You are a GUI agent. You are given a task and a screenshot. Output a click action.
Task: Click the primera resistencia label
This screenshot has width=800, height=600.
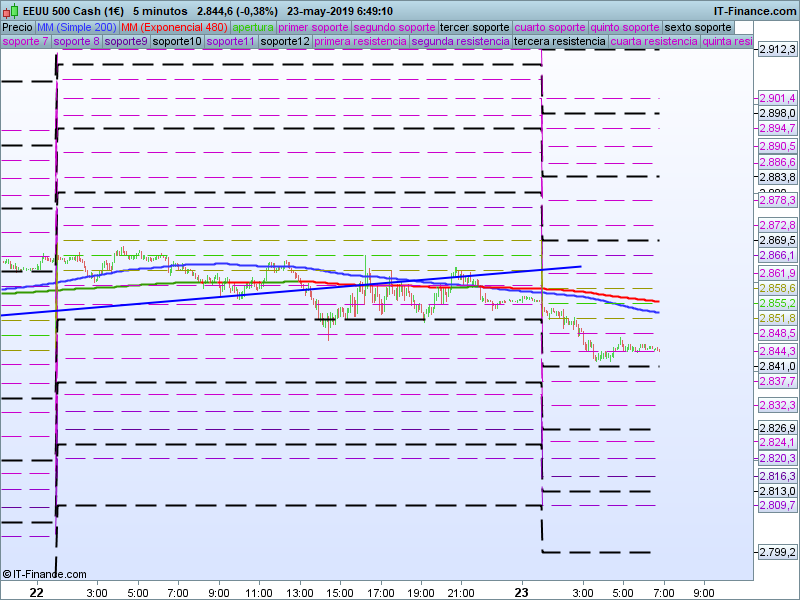(x=359, y=42)
